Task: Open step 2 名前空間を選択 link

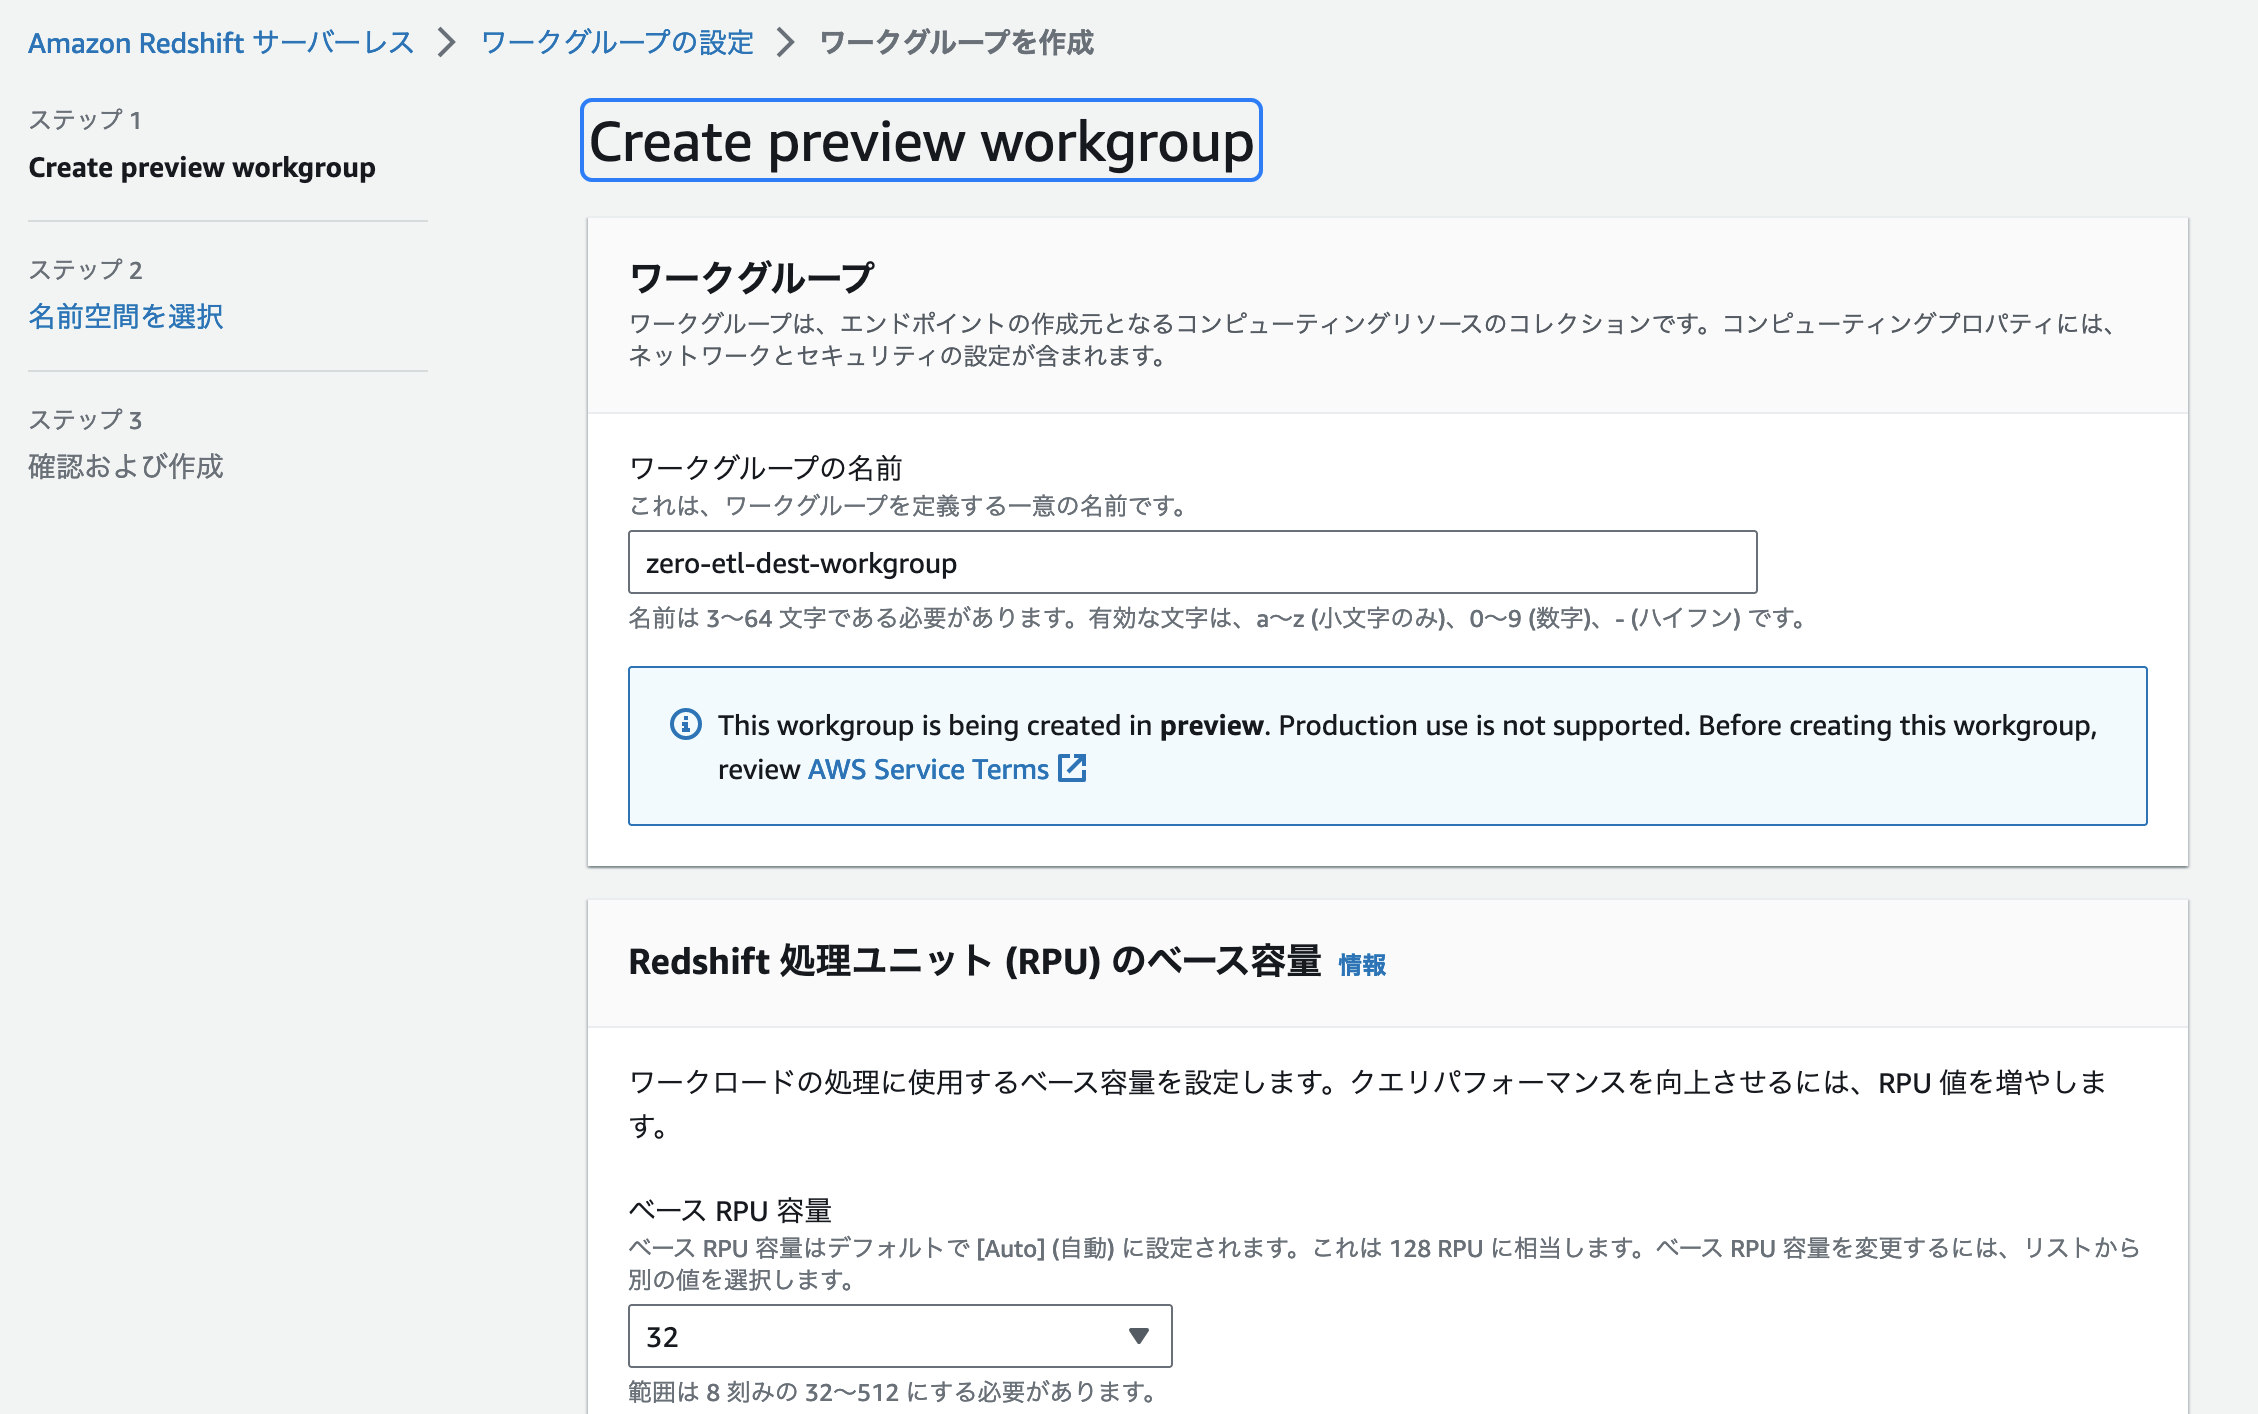Action: point(126,317)
